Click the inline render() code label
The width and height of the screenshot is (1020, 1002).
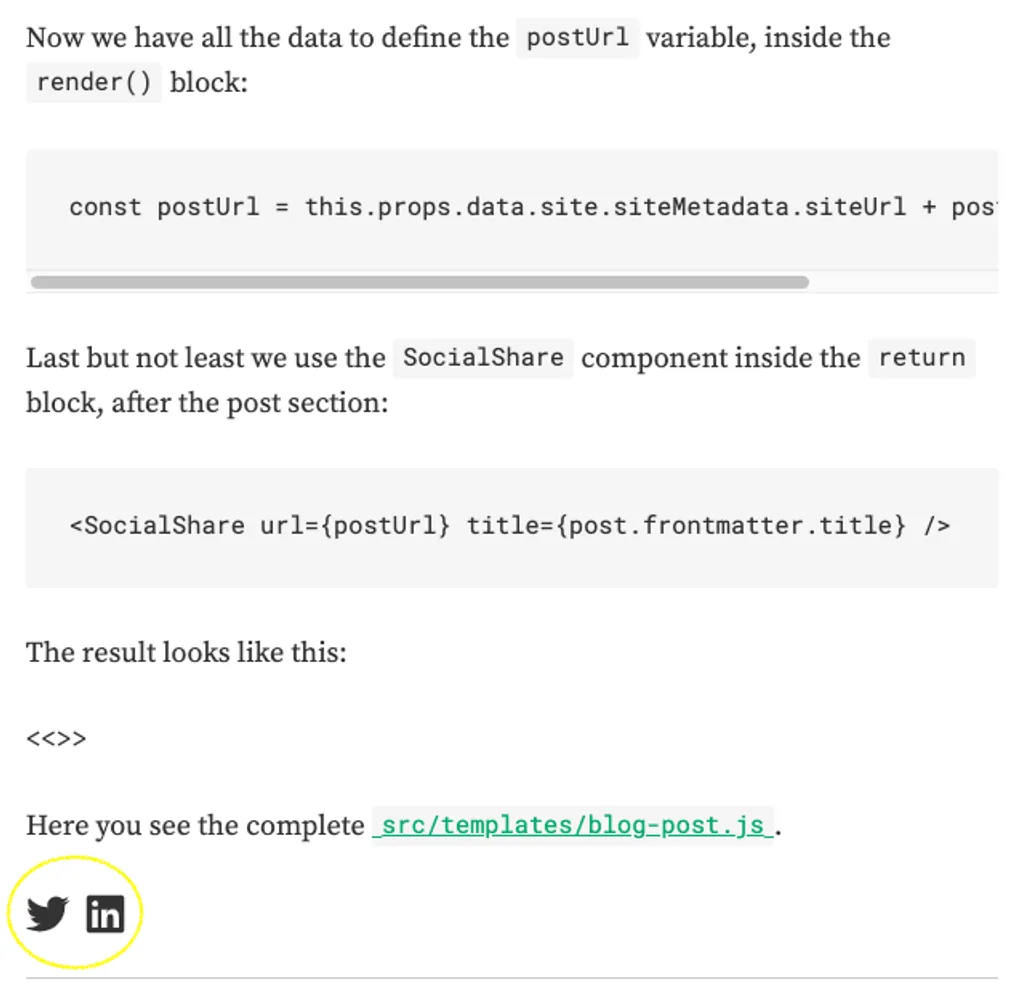point(93,82)
